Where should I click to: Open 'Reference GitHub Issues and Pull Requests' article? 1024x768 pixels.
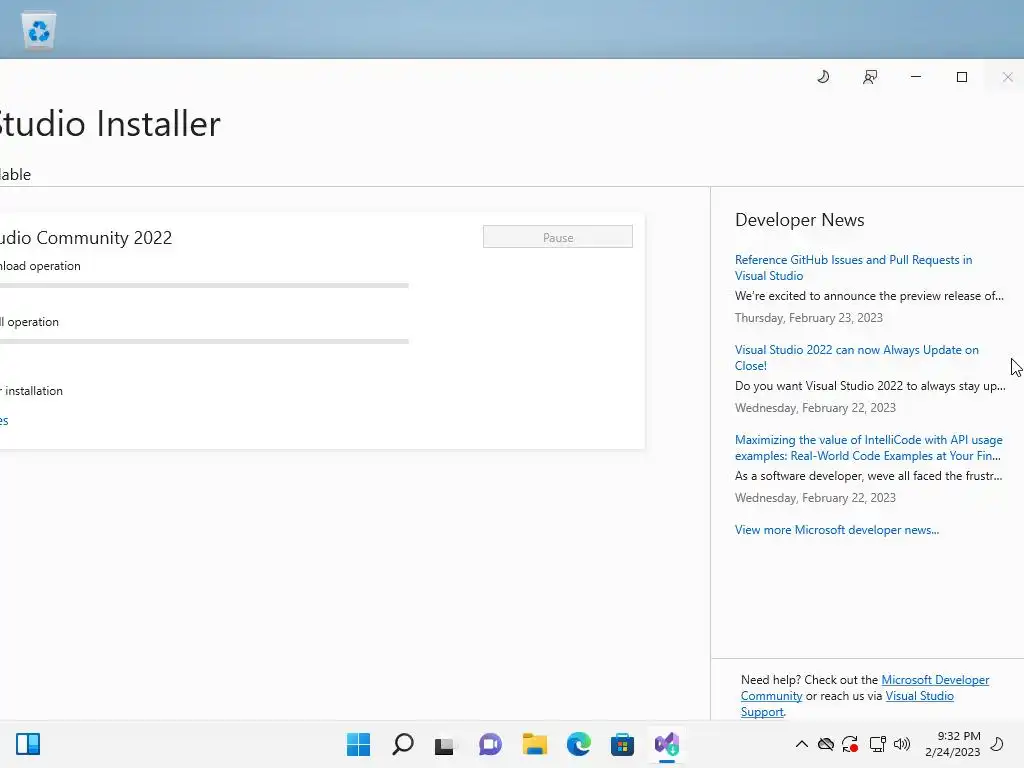pos(853,268)
